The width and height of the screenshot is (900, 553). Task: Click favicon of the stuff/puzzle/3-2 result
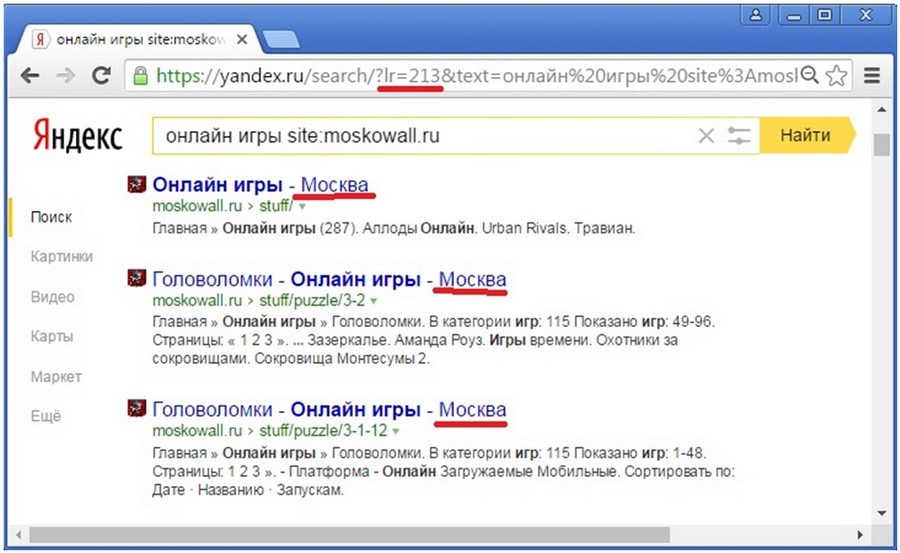137,278
